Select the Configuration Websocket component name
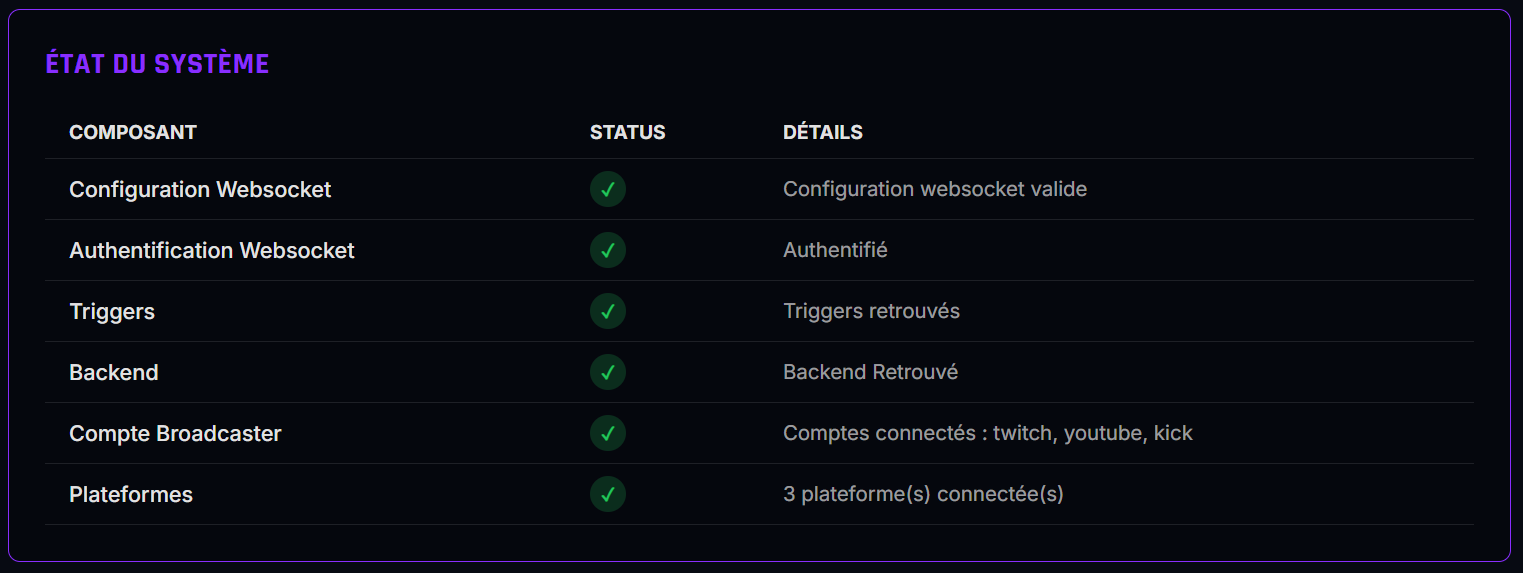Viewport: 1523px width, 573px height. click(200, 189)
